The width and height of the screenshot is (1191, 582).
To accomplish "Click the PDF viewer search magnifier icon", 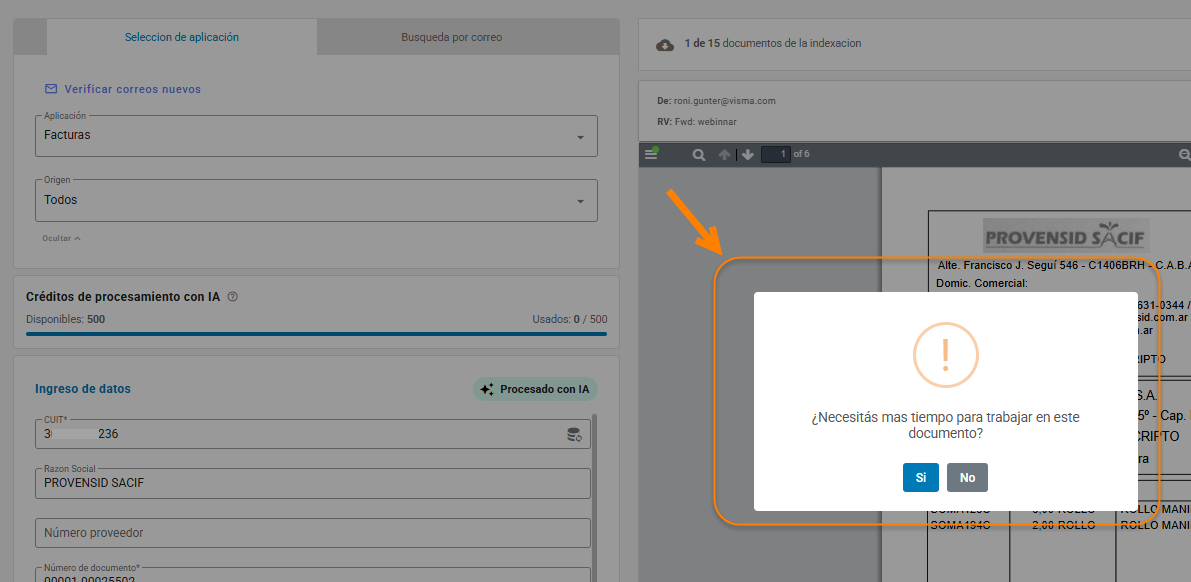I will (x=699, y=155).
